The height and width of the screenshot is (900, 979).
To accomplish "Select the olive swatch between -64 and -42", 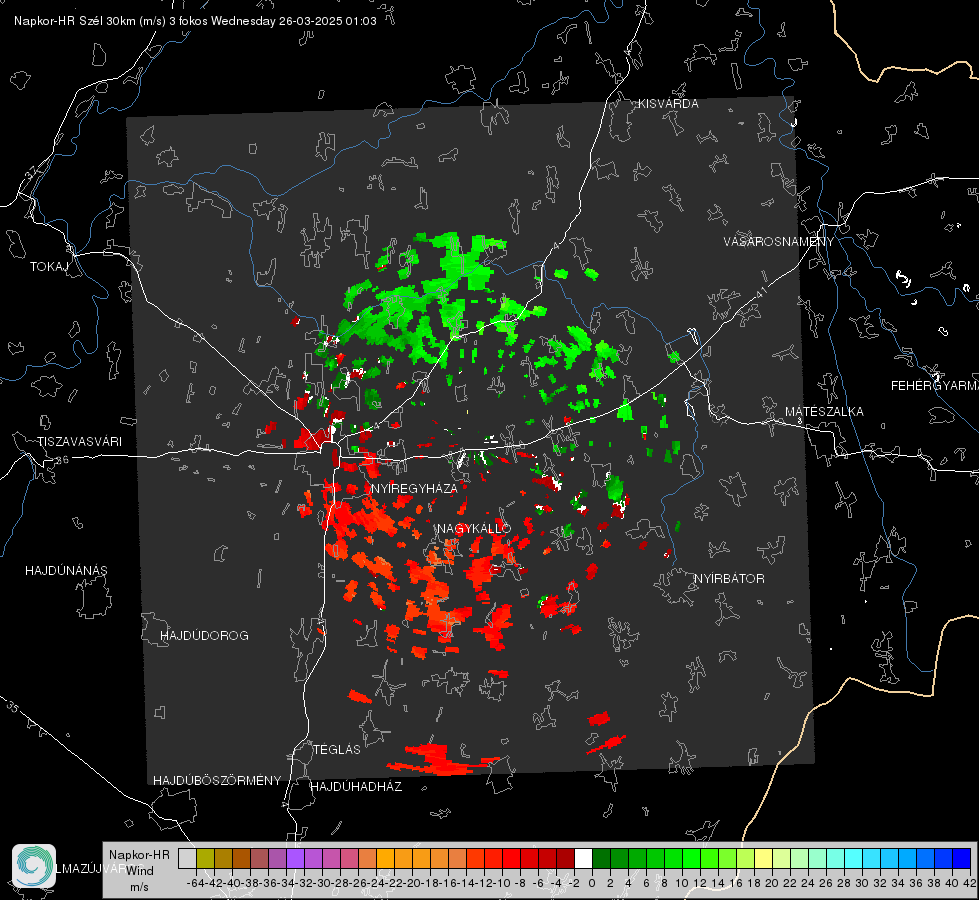I will click(205, 858).
